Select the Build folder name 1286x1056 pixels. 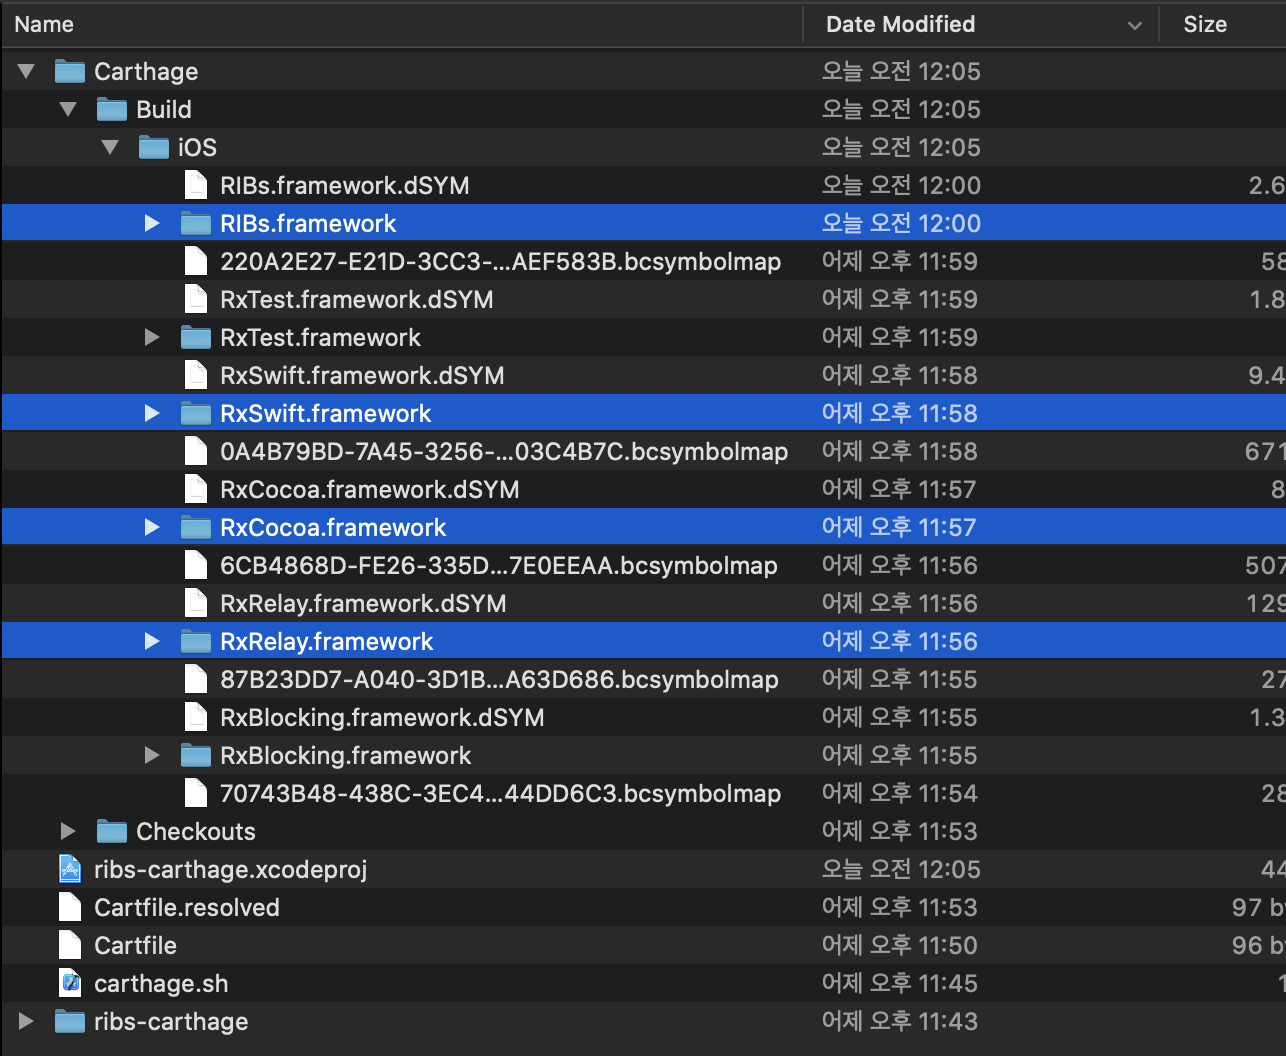(x=164, y=109)
